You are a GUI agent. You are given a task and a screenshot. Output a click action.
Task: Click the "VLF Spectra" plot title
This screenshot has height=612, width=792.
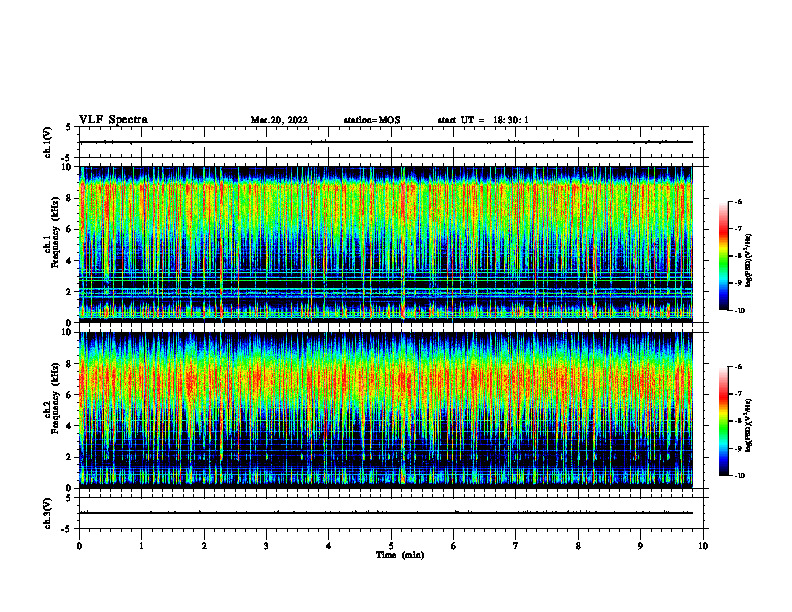pos(114,120)
